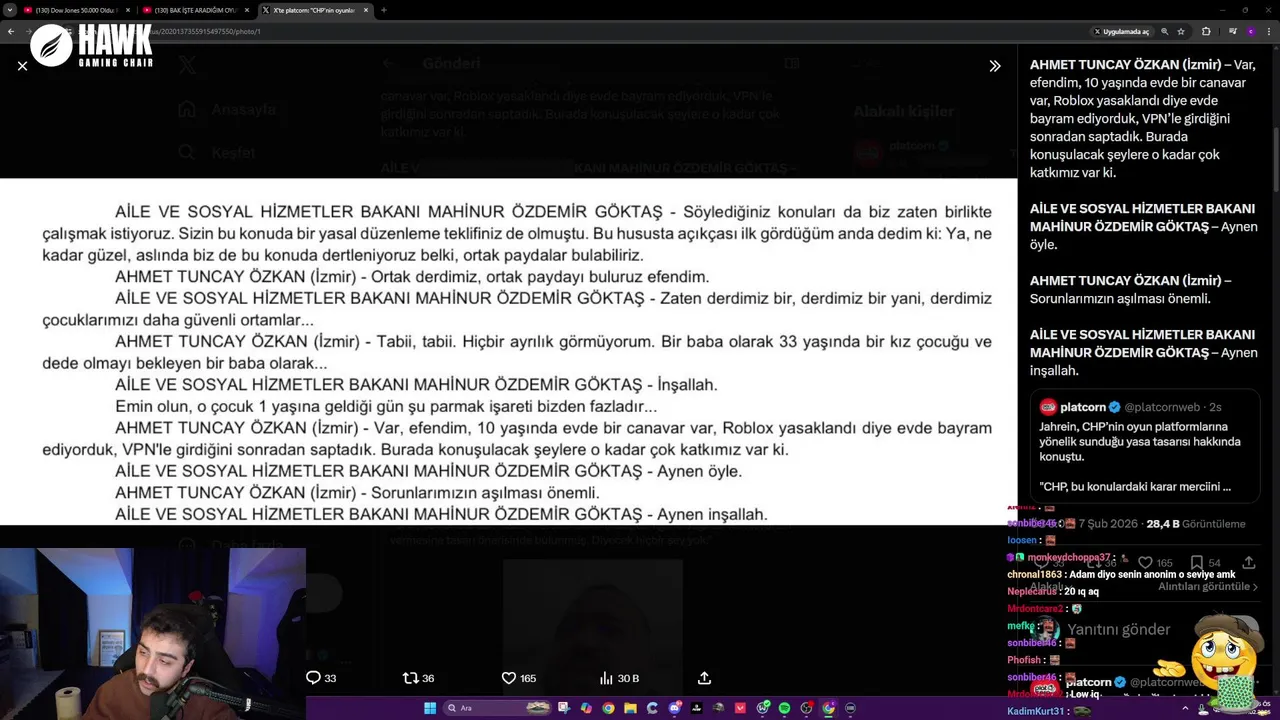Open the tab search dropdown
This screenshot has width=1280, height=720.
[8, 10]
